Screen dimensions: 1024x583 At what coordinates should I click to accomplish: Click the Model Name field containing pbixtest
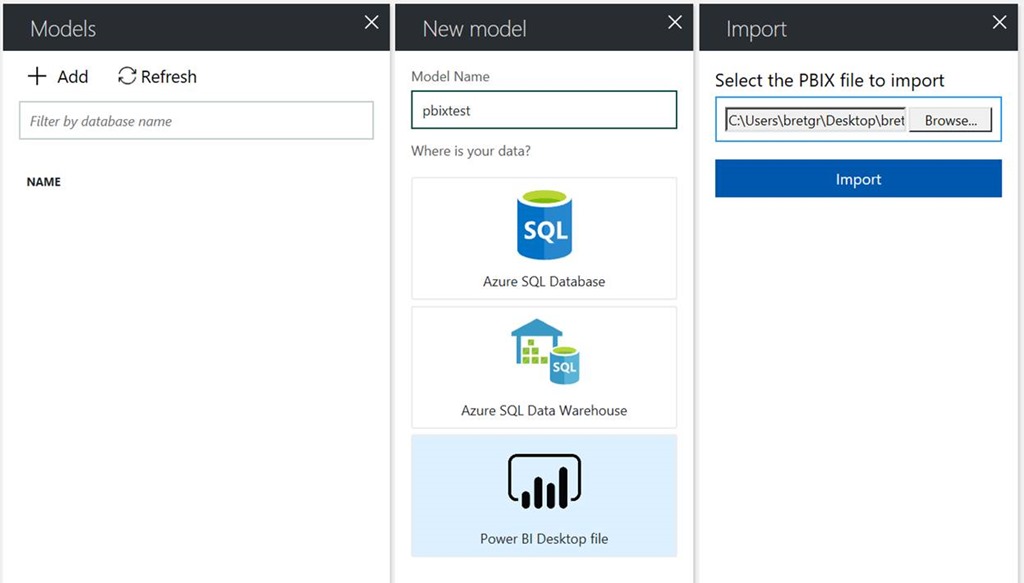point(544,110)
